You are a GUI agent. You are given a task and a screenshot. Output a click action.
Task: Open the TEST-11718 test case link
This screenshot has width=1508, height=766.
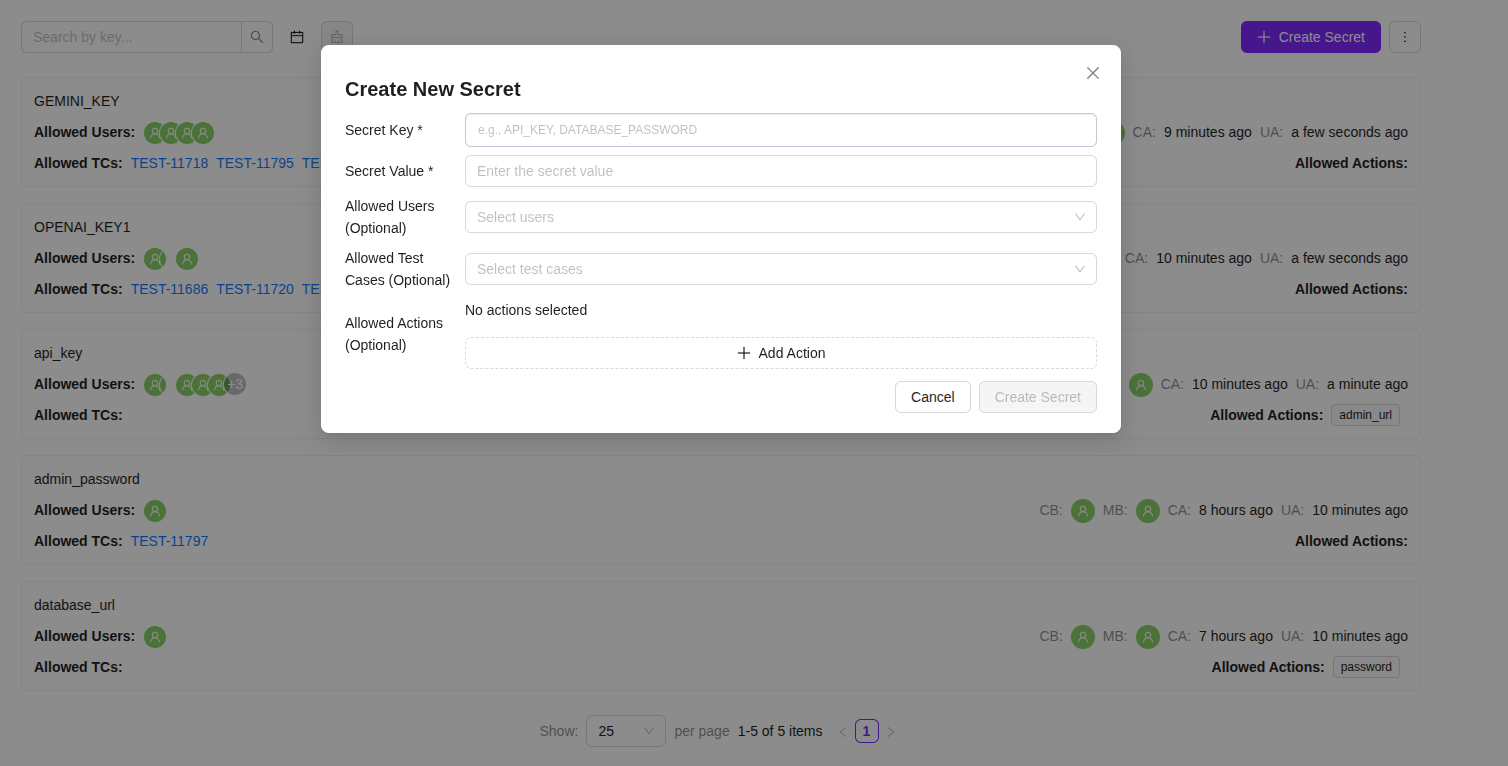169,163
